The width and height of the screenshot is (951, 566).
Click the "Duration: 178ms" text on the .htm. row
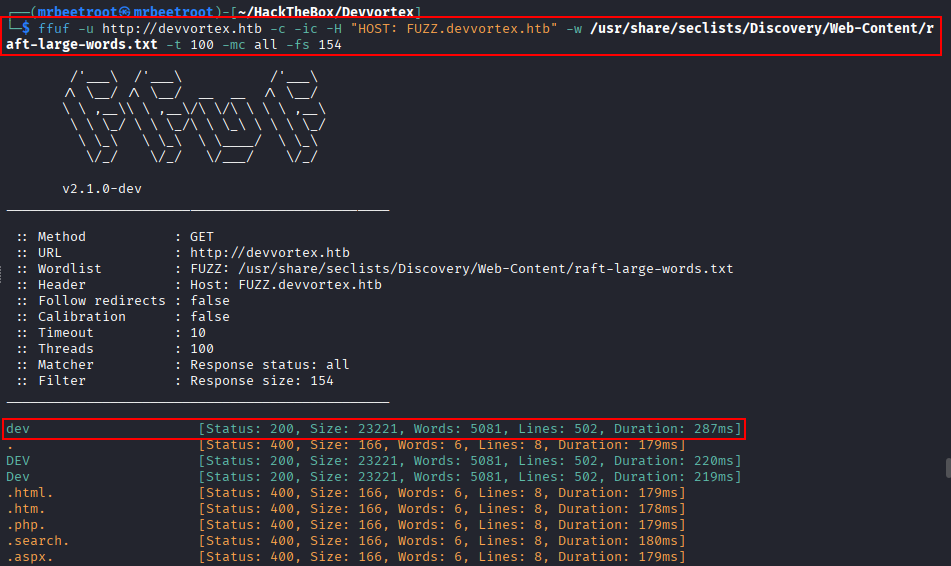(x=618, y=509)
